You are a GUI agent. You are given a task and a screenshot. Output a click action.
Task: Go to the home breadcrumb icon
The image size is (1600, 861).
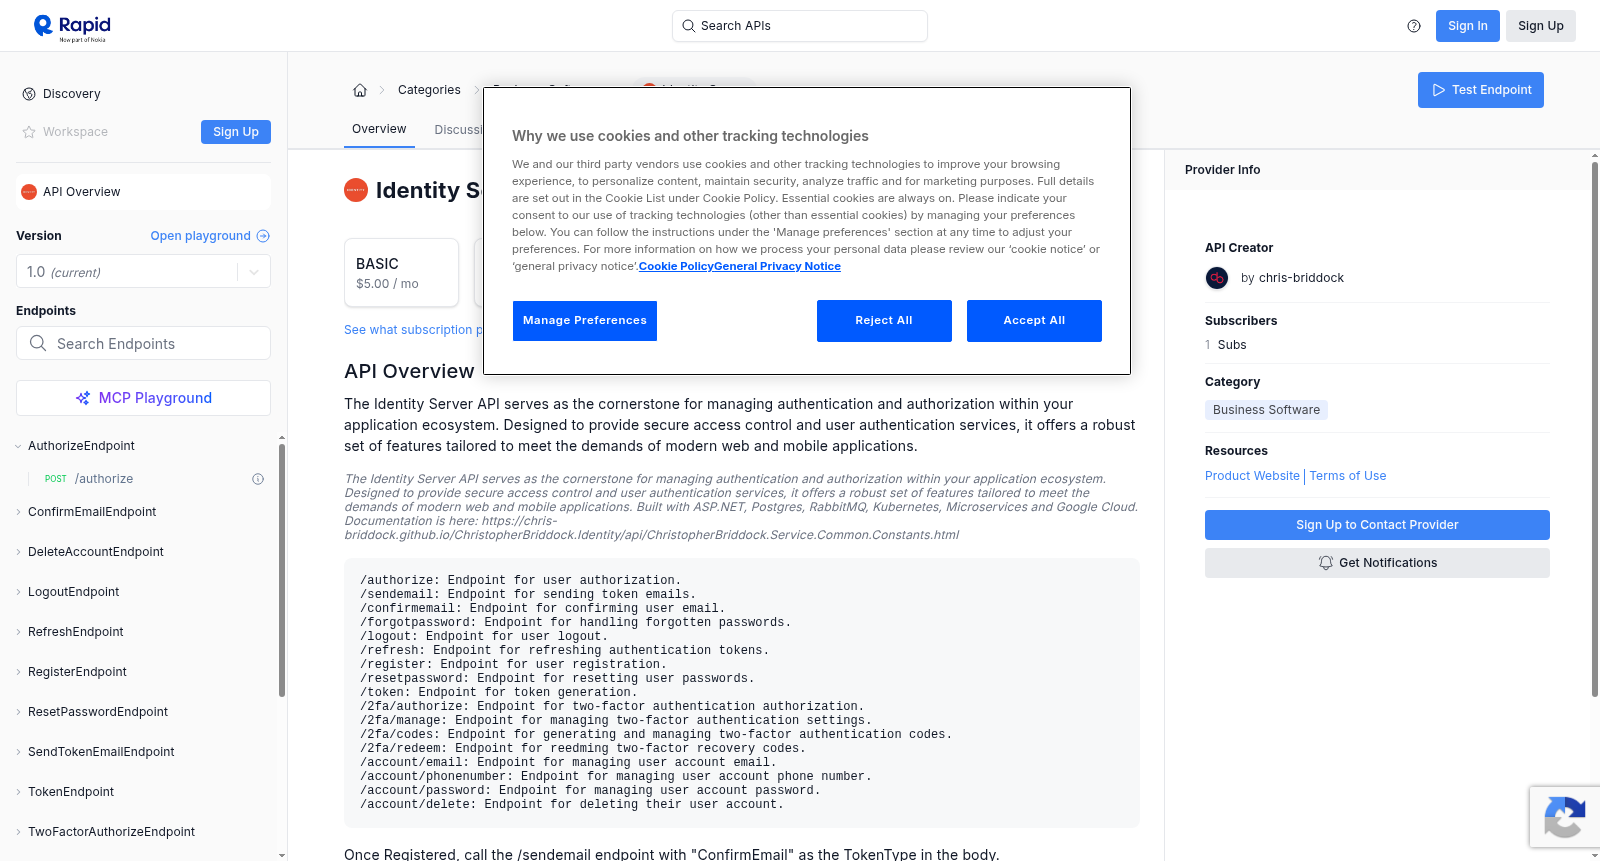pyautogui.click(x=360, y=90)
